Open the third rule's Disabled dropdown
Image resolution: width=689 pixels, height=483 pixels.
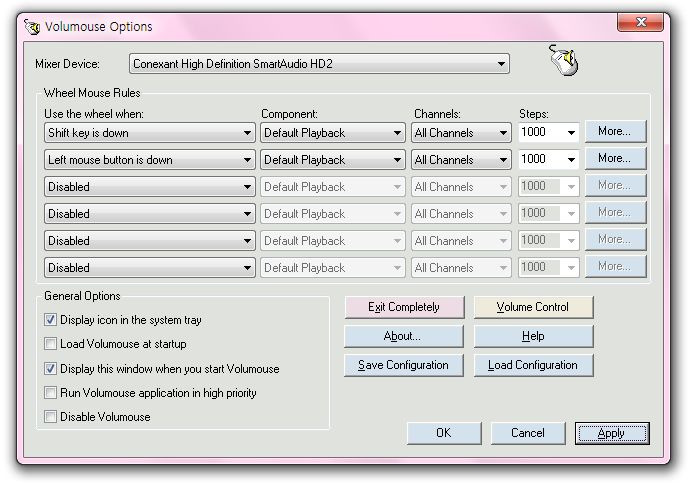pos(150,187)
